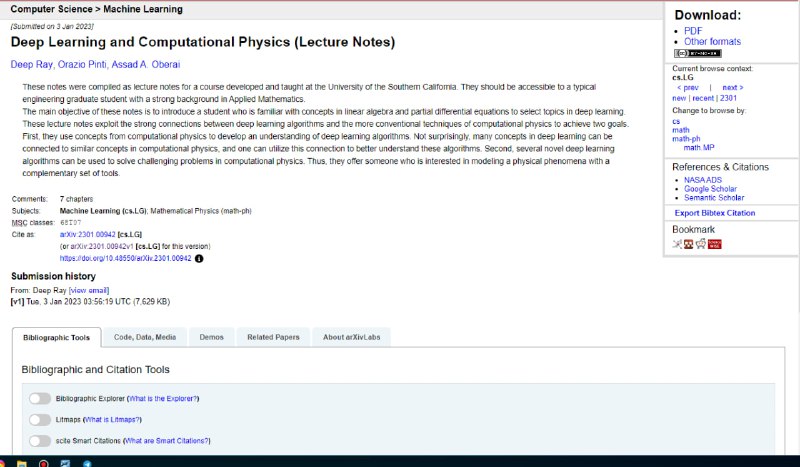Image resolution: width=800 pixels, height=467 pixels.
Task: Open the Related Papers tab
Action: click(x=273, y=337)
